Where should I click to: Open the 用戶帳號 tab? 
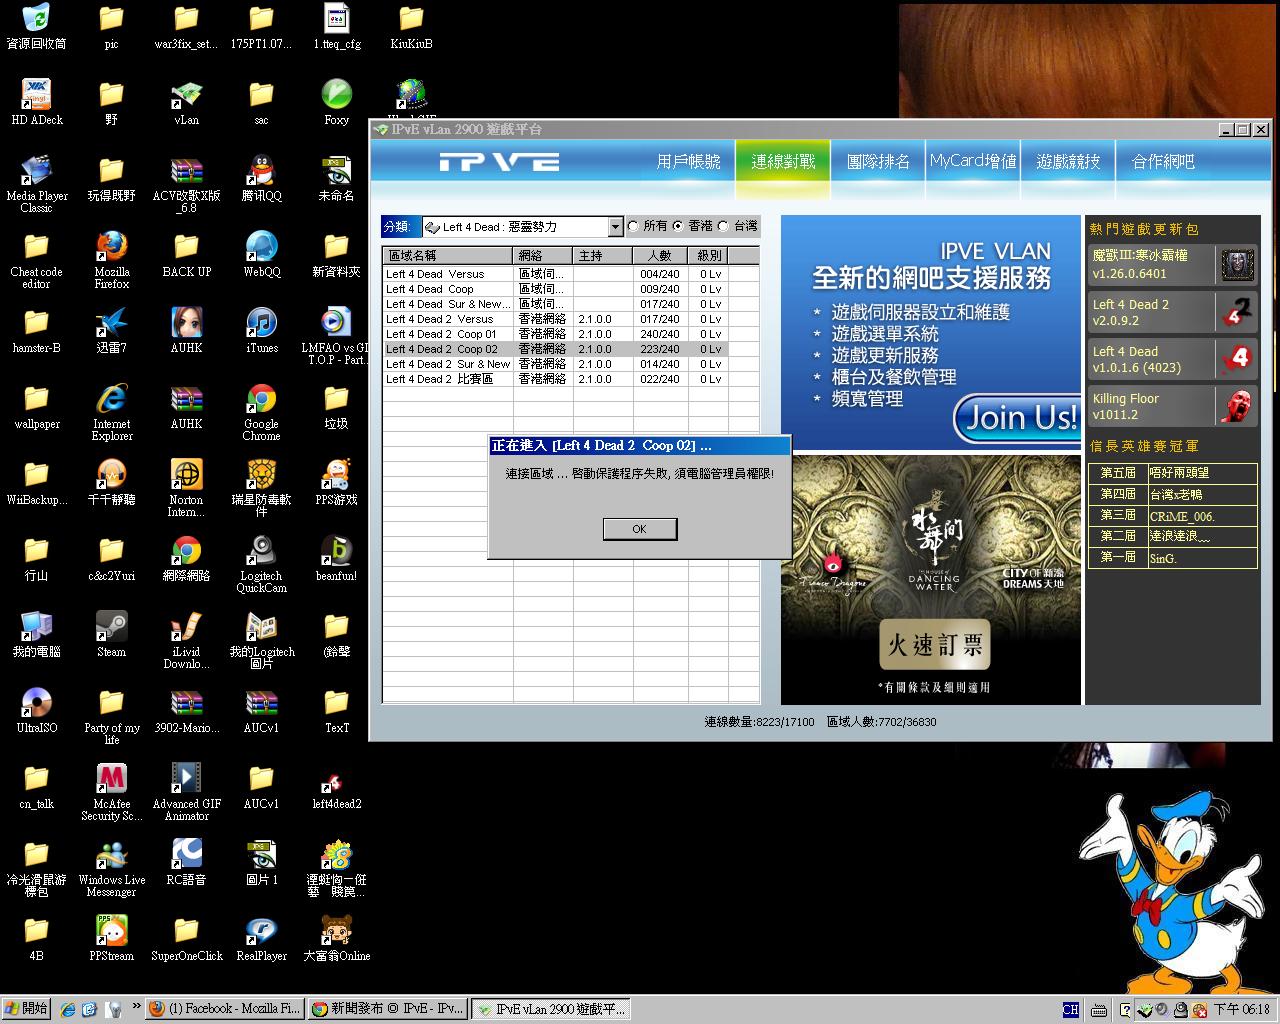[x=688, y=162]
